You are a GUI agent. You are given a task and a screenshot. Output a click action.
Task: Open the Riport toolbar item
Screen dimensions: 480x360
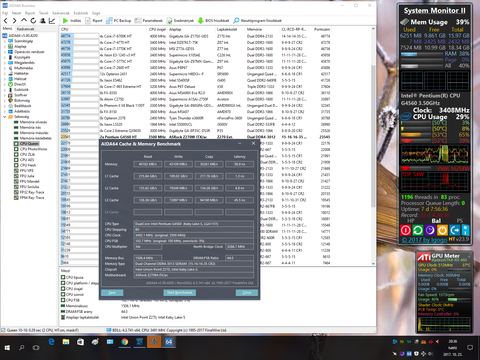point(94,21)
